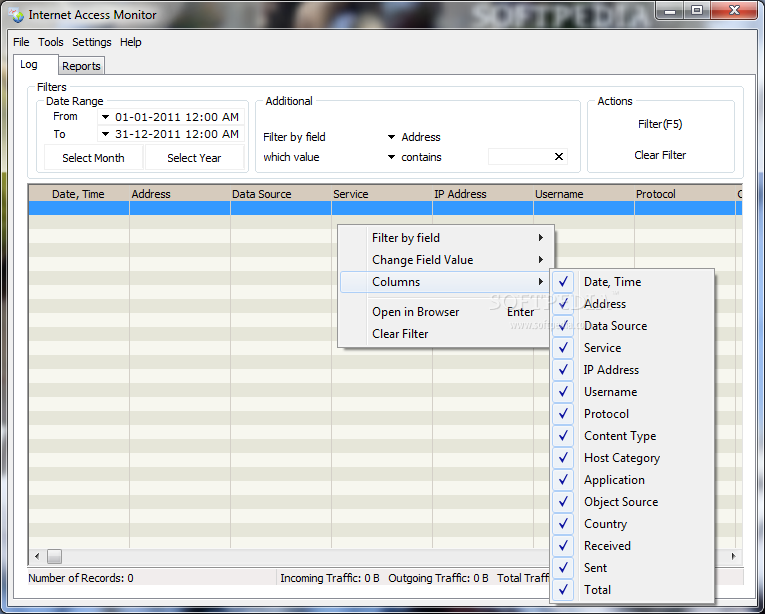
Task: Hide the IP Address column via the submenu
Action: tap(563, 369)
